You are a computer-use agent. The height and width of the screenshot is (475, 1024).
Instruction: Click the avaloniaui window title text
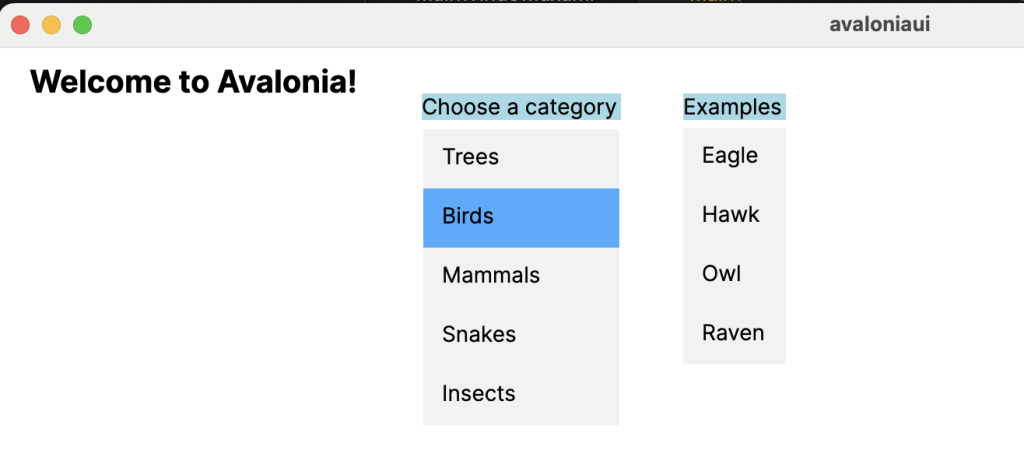(x=879, y=24)
